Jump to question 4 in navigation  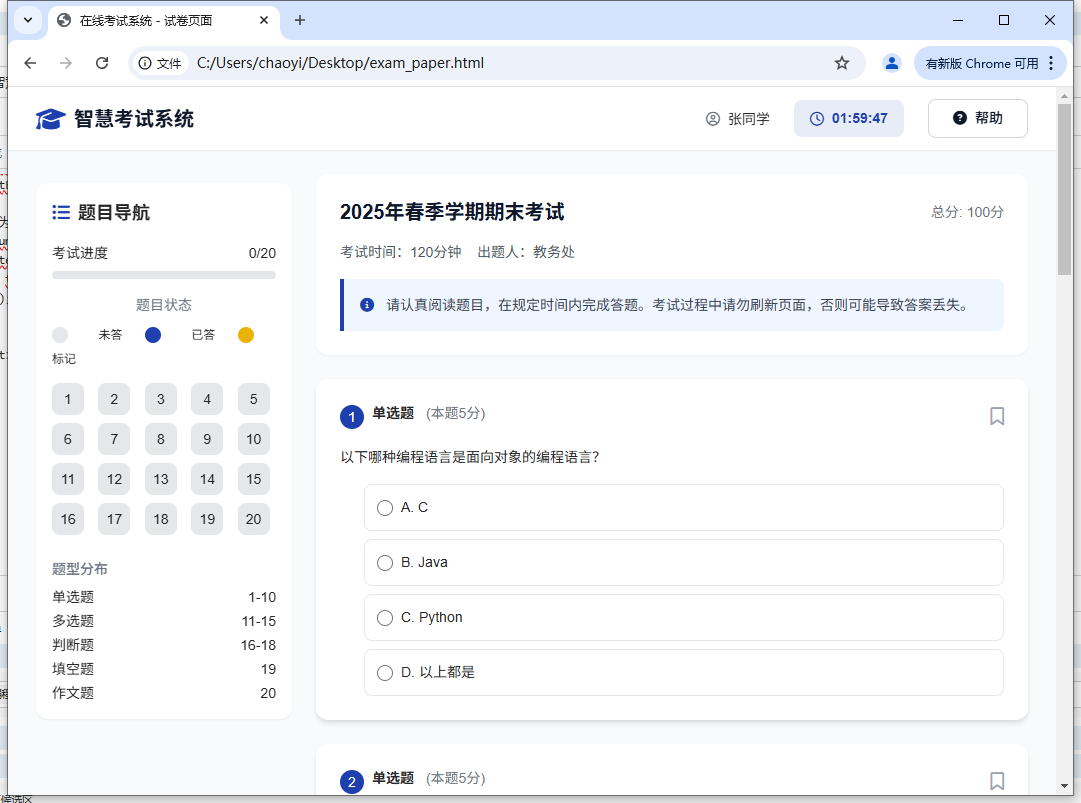[207, 399]
